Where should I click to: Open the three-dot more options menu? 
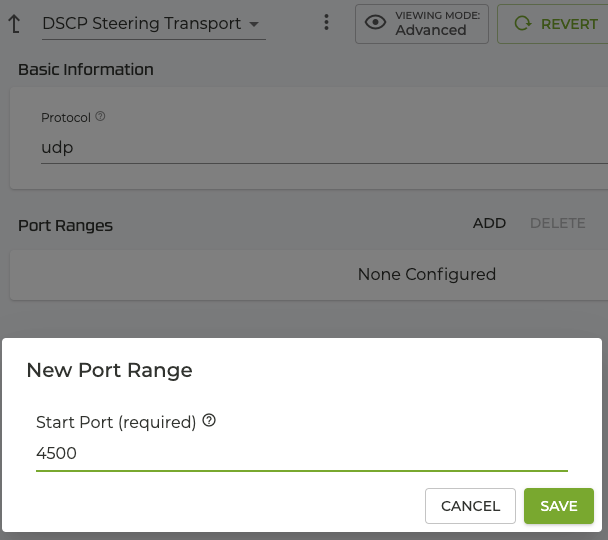[326, 22]
